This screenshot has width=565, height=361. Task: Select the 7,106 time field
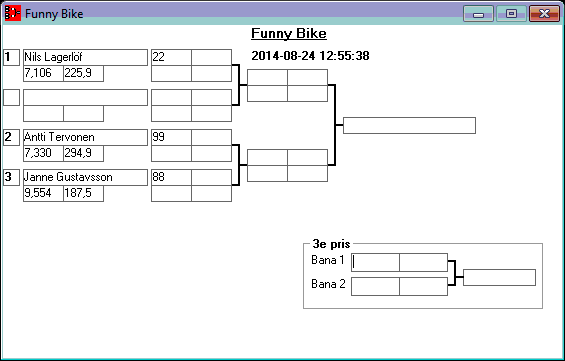[44, 73]
